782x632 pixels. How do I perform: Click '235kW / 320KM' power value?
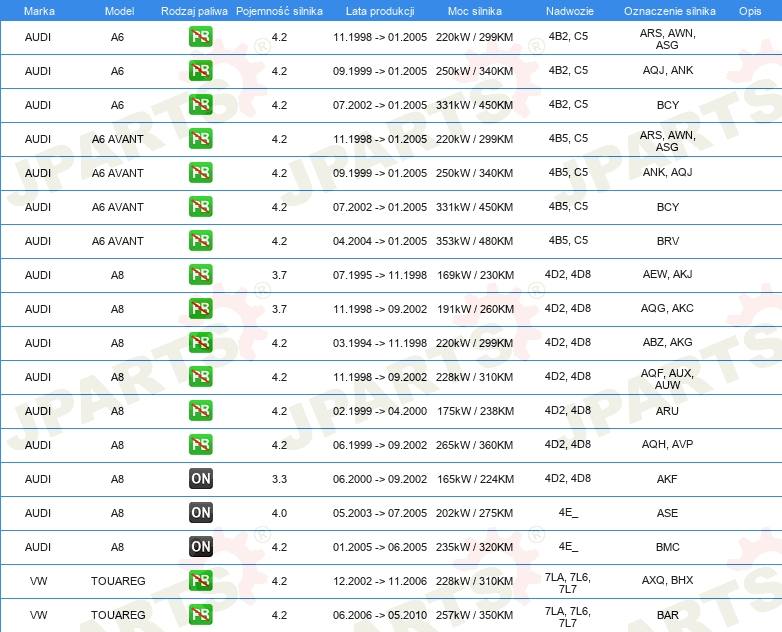point(474,547)
